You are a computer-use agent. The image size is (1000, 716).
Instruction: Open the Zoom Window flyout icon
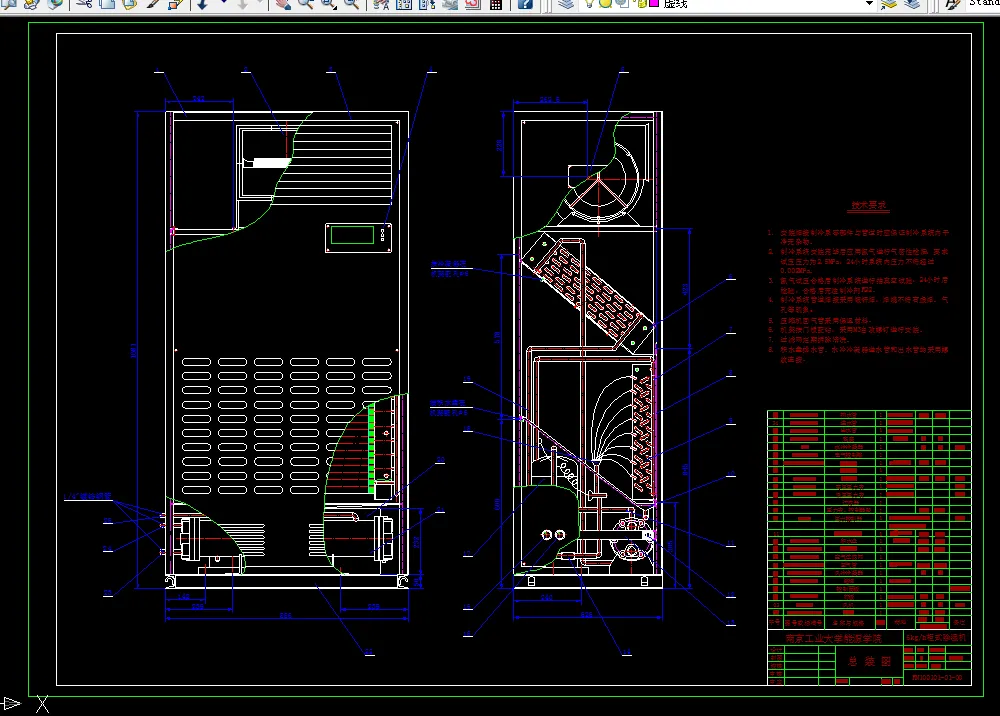coord(329,3)
